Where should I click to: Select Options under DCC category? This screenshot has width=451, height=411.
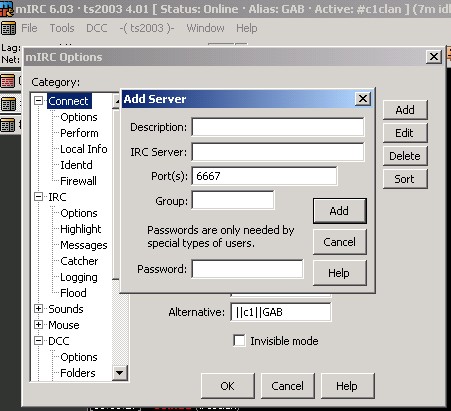click(x=79, y=357)
